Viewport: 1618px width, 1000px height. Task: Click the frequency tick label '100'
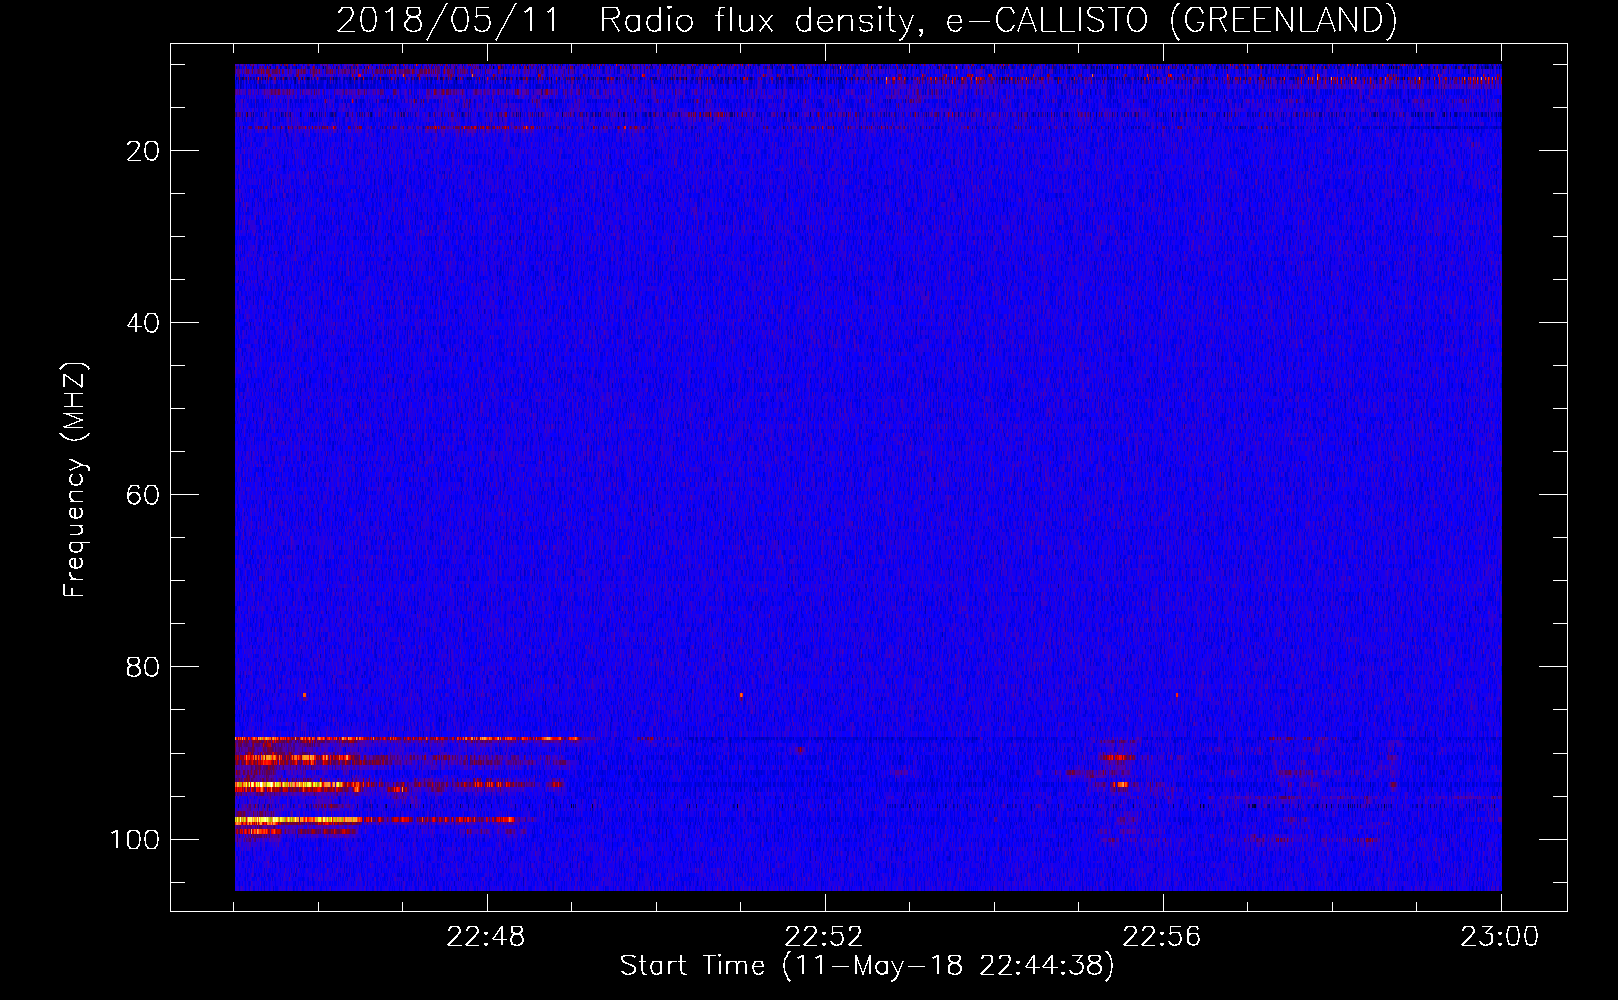(x=135, y=839)
